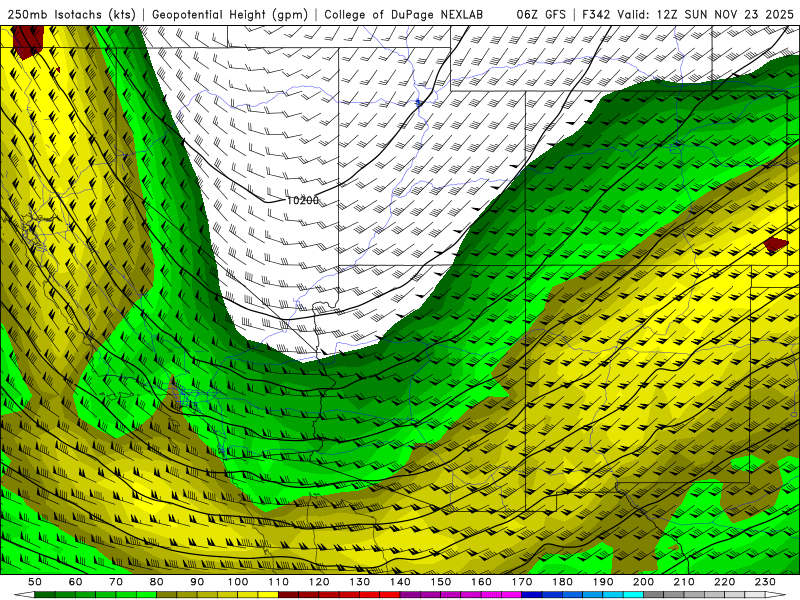
Task: Click the '230' color scale label
Action: 766,582
